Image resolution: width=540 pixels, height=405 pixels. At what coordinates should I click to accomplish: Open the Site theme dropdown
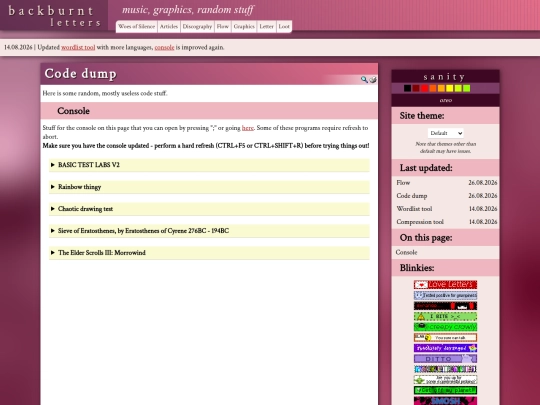click(446, 133)
